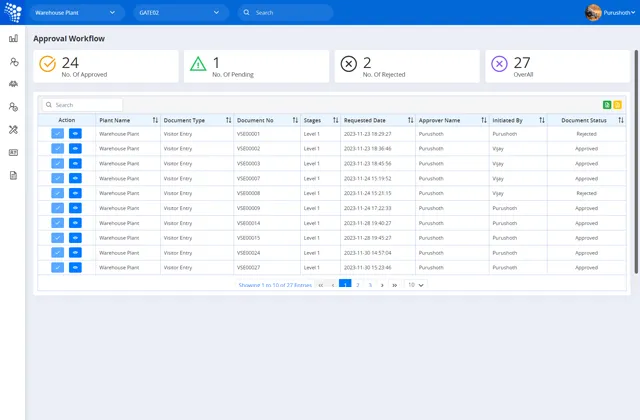Go to previous page arrow

[333, 285]
